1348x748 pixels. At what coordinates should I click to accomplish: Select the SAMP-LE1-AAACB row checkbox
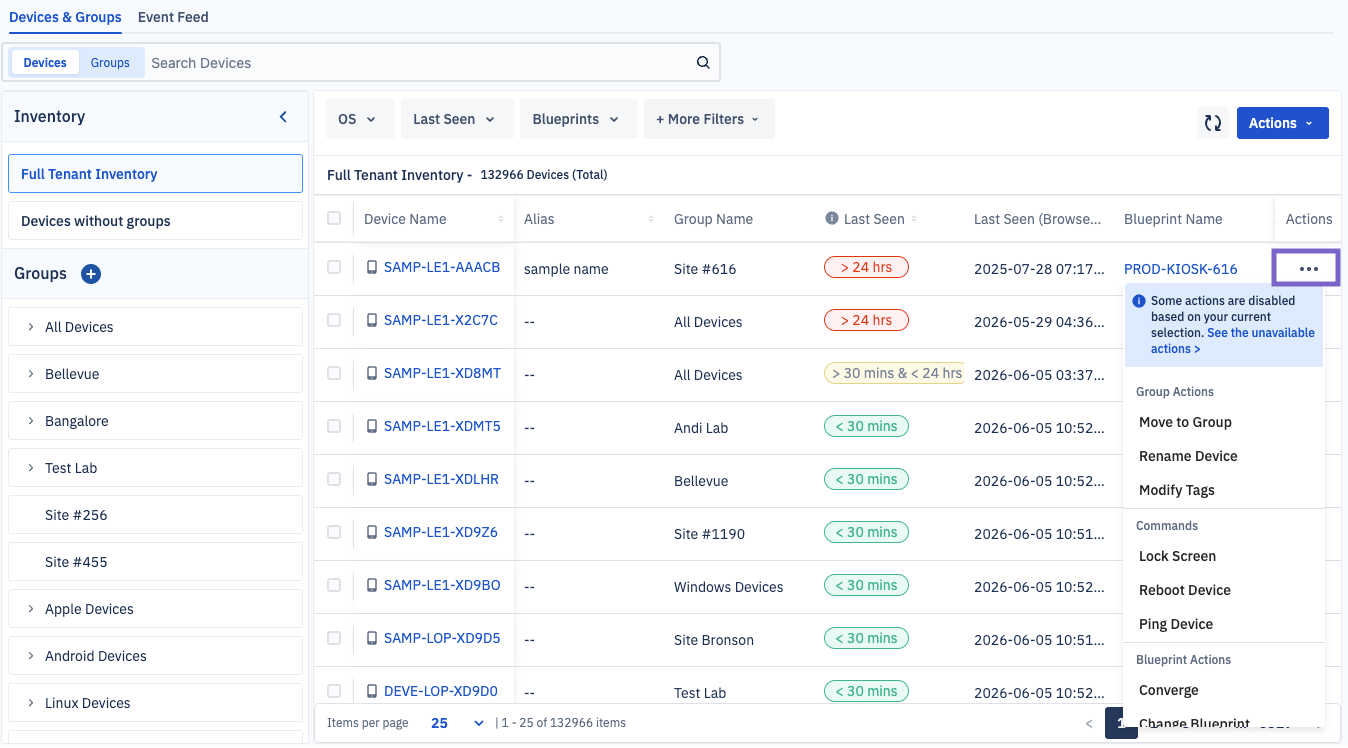pos(334,267)
